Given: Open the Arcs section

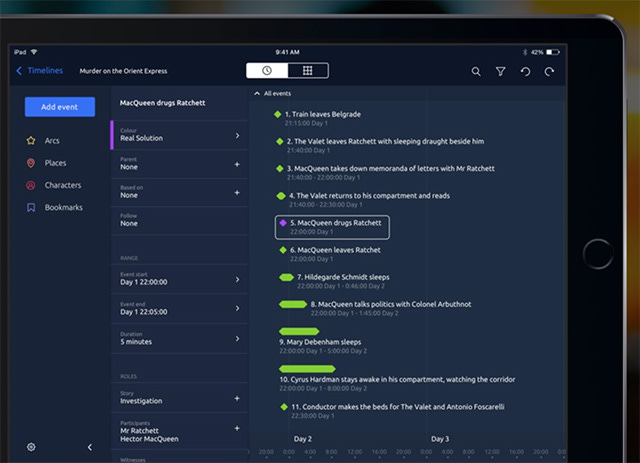Looking at the screenshot, I should (x=52, y=140).
